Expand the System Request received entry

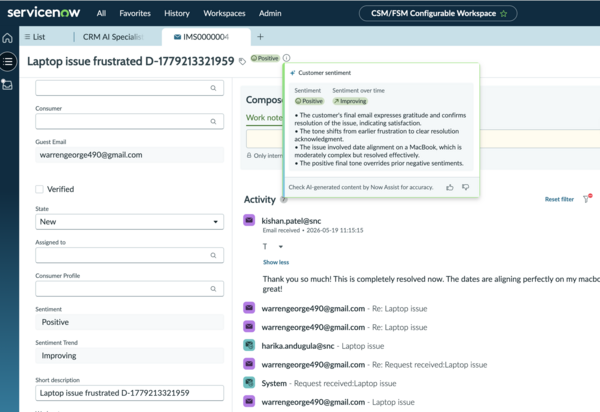click(x=329, y=383)
